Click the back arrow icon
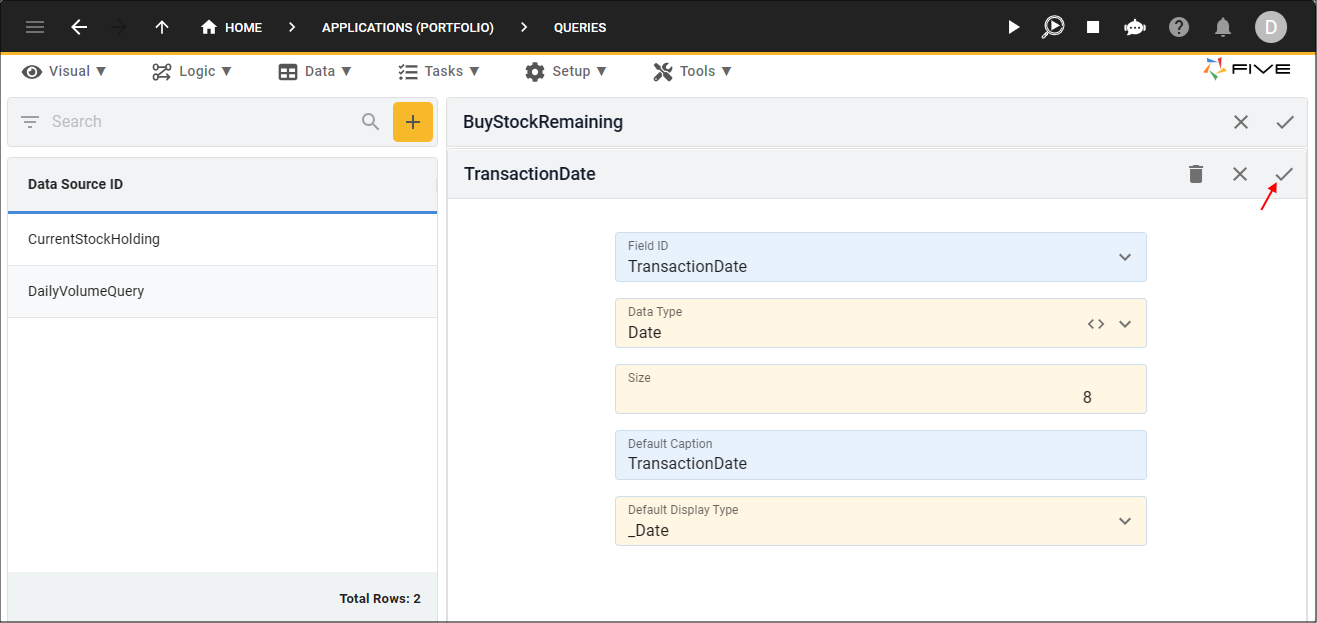 pos(79,27)
